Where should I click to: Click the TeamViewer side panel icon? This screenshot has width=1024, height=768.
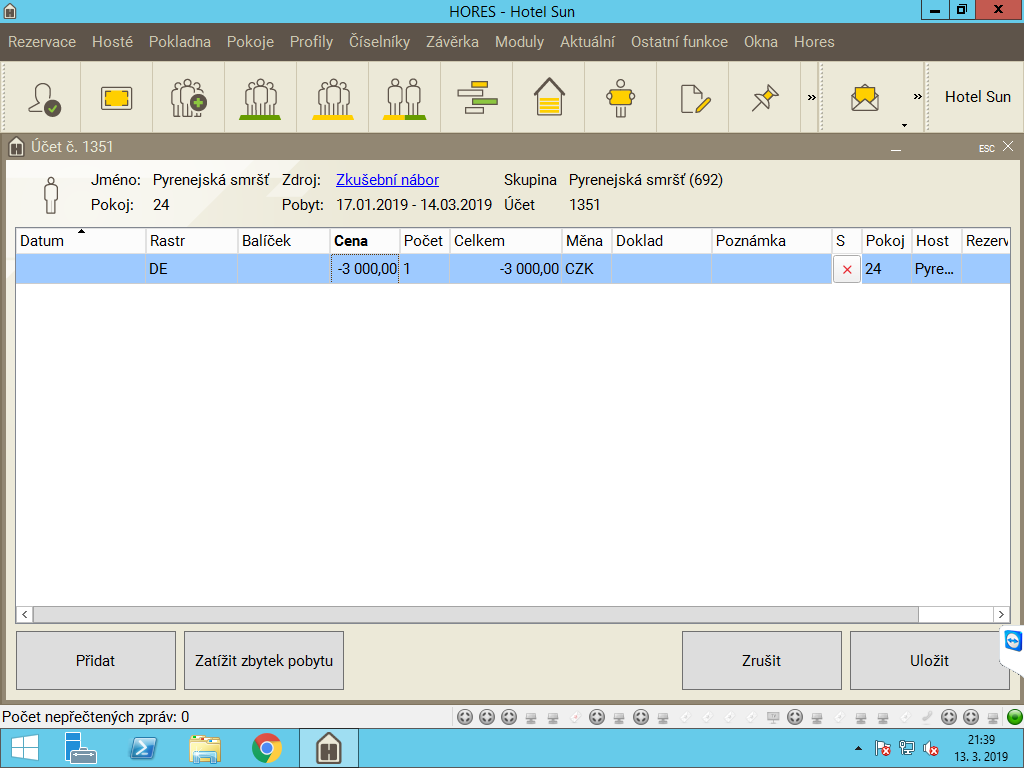(1012, 641)
